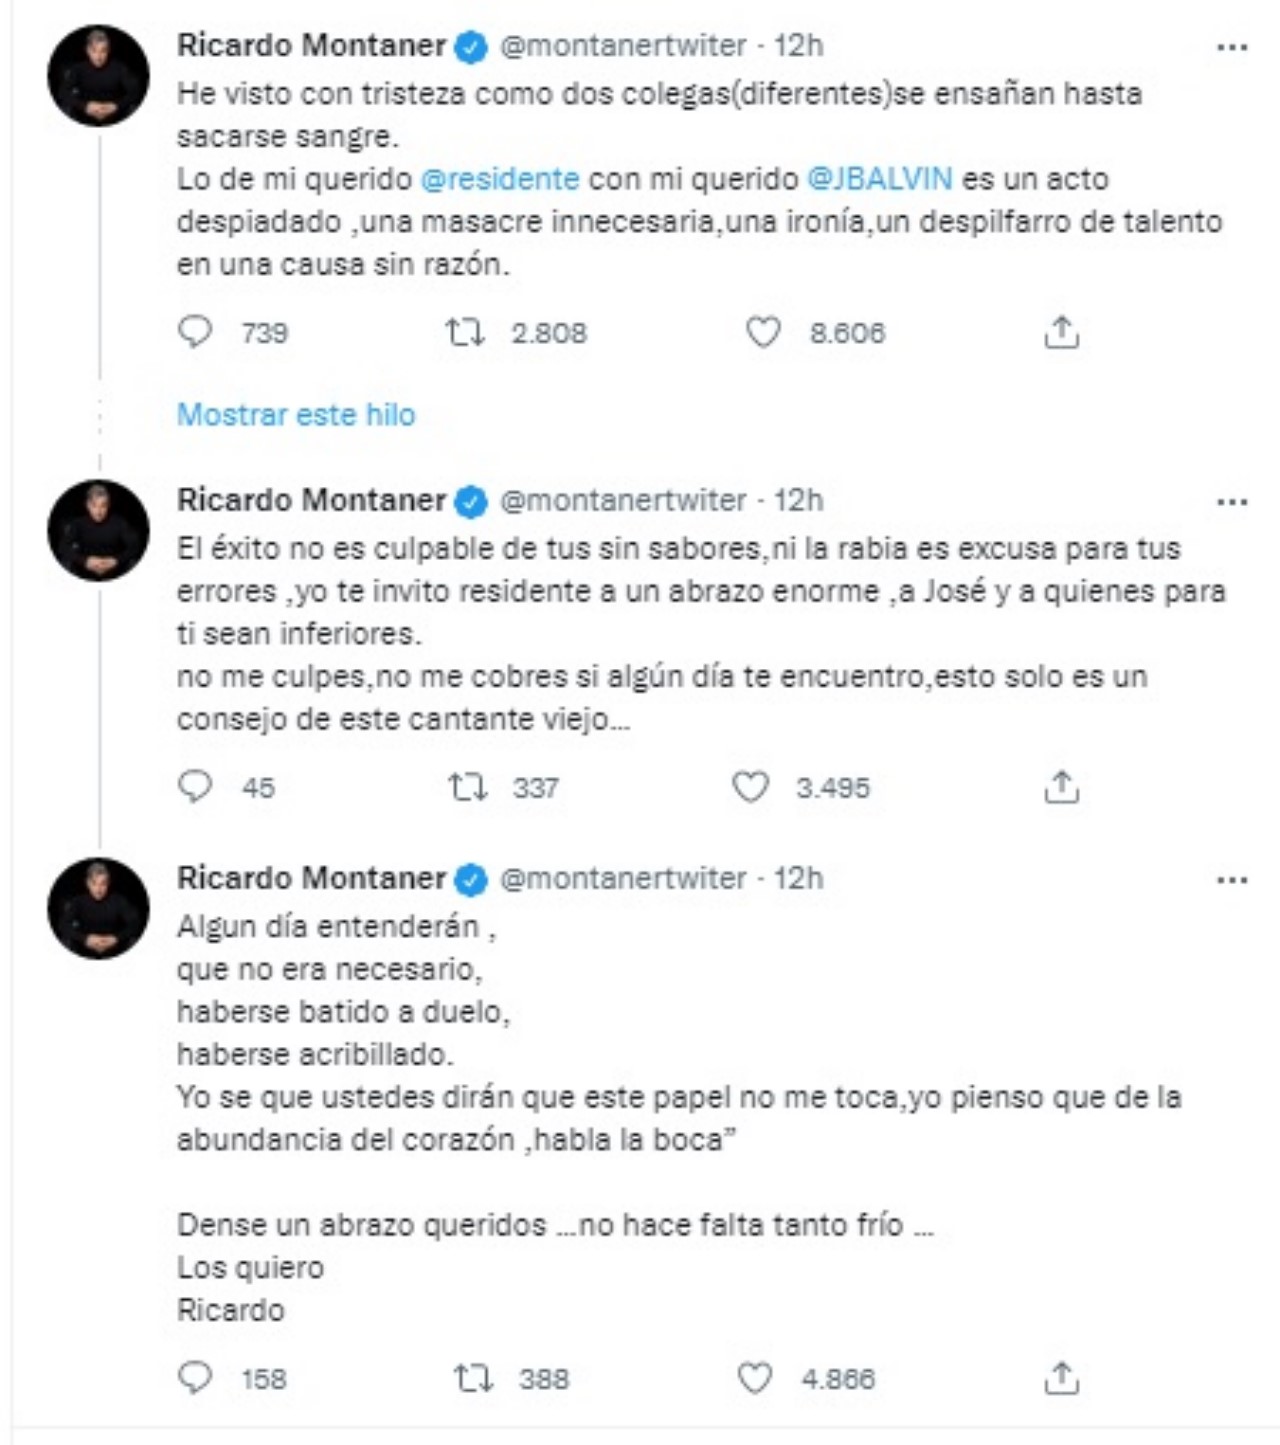Like the tweet with 8.606 likes
The width and height of the screenshot is (1280, 1445).
(x=763, y=332)
